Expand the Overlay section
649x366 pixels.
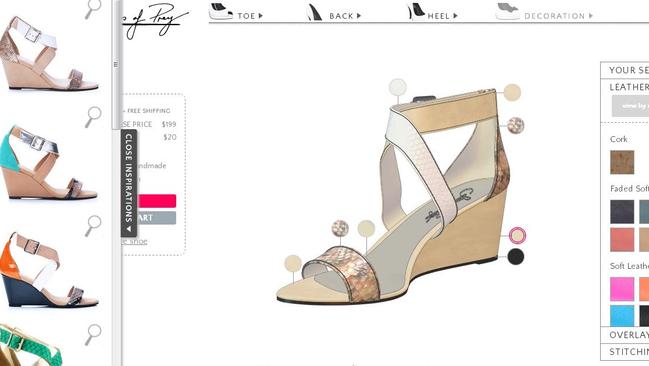625,335
